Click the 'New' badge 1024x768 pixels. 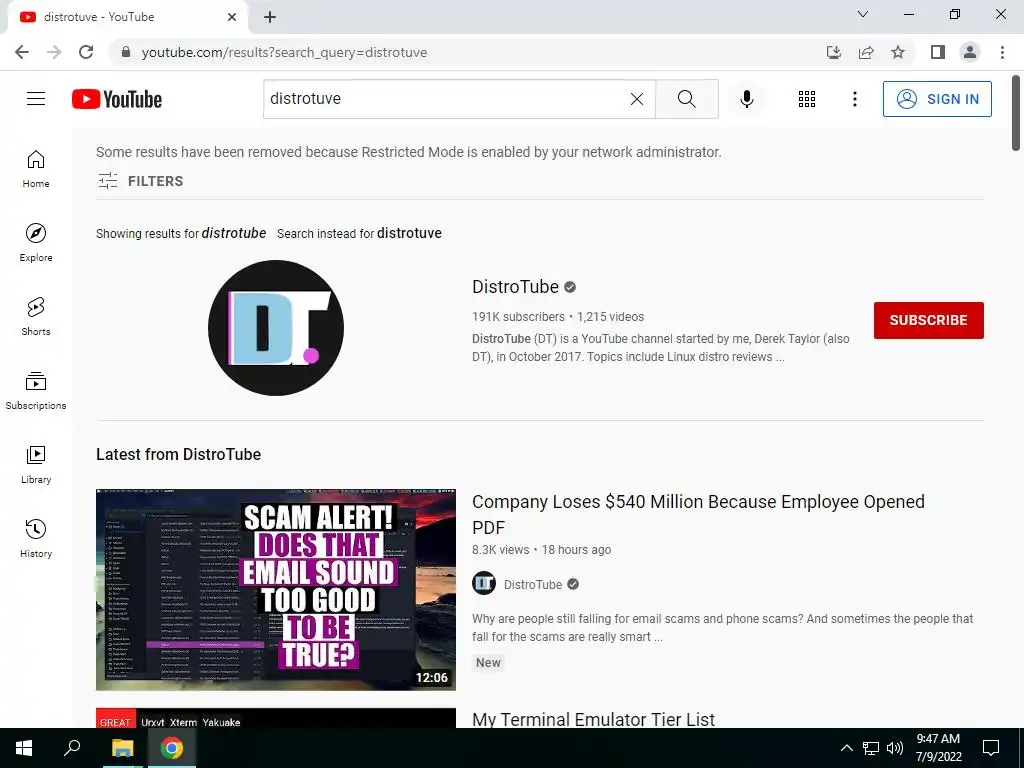click(x=488, y=663)
